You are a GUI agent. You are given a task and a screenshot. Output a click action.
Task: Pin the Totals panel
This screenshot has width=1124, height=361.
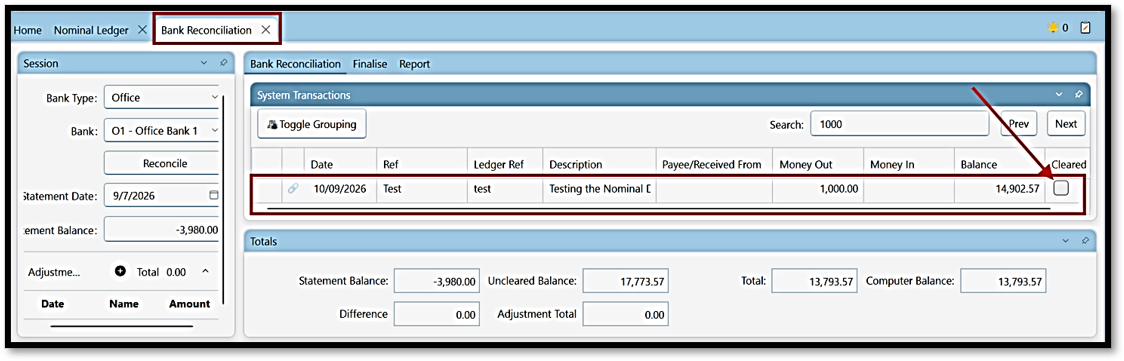[x=1084, y=241]
